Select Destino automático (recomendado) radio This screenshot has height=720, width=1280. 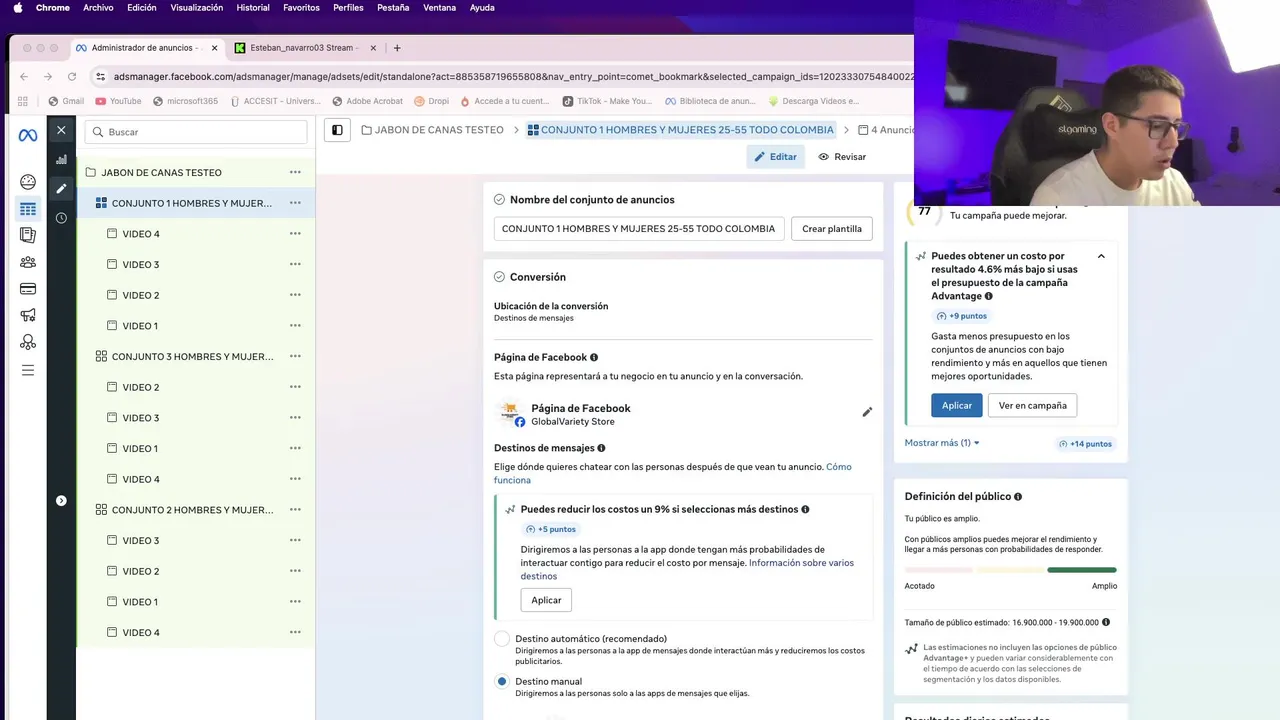pyautogui.click(x=502, y=639)
